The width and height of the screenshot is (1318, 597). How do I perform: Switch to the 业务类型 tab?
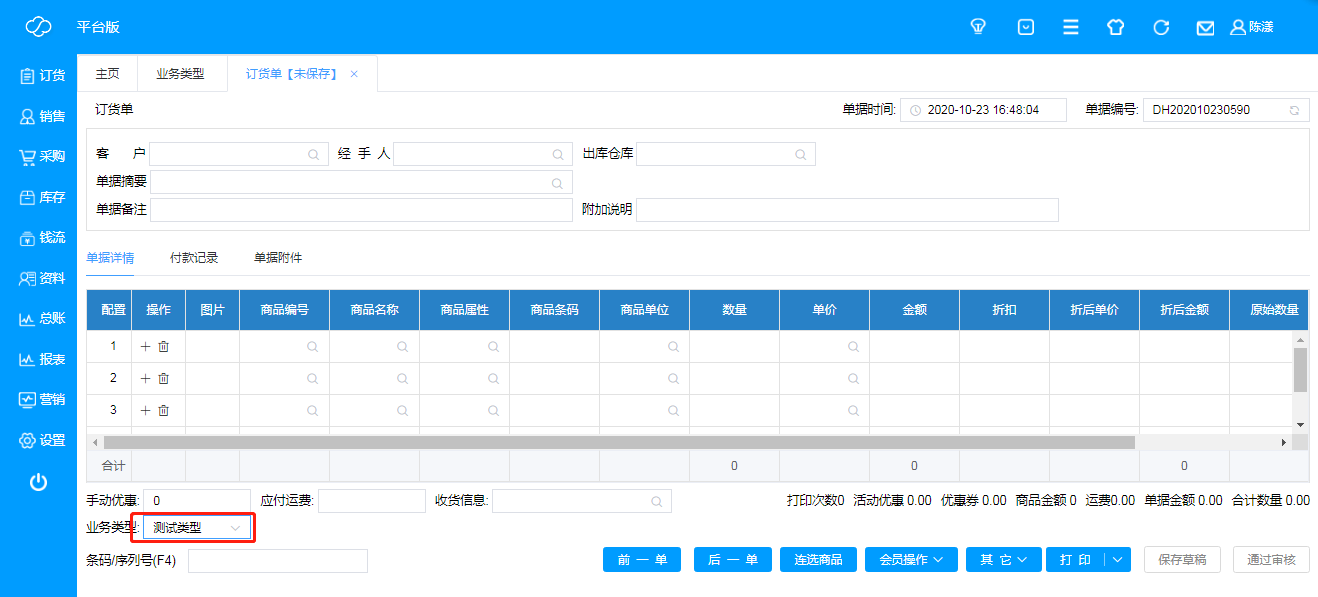click(x=180, y=74)
